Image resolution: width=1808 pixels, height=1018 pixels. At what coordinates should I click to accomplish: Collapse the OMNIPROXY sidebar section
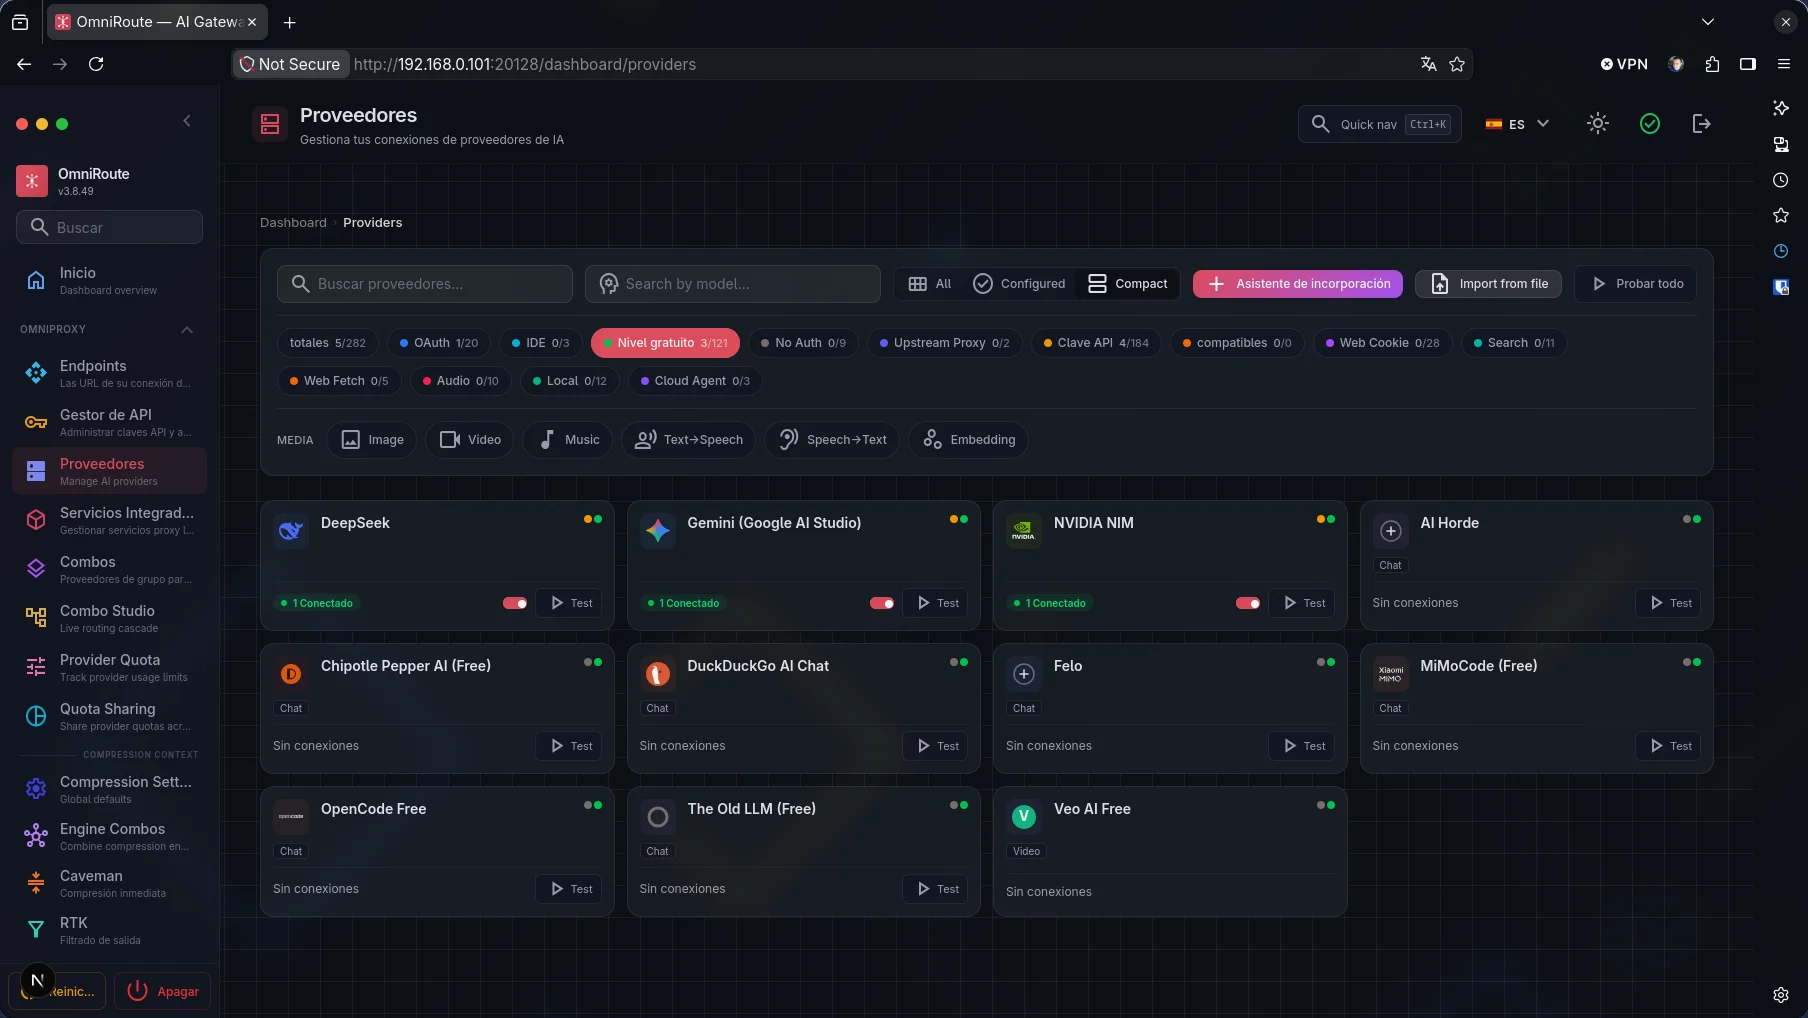pyautogui.click(x=187, y=330)
